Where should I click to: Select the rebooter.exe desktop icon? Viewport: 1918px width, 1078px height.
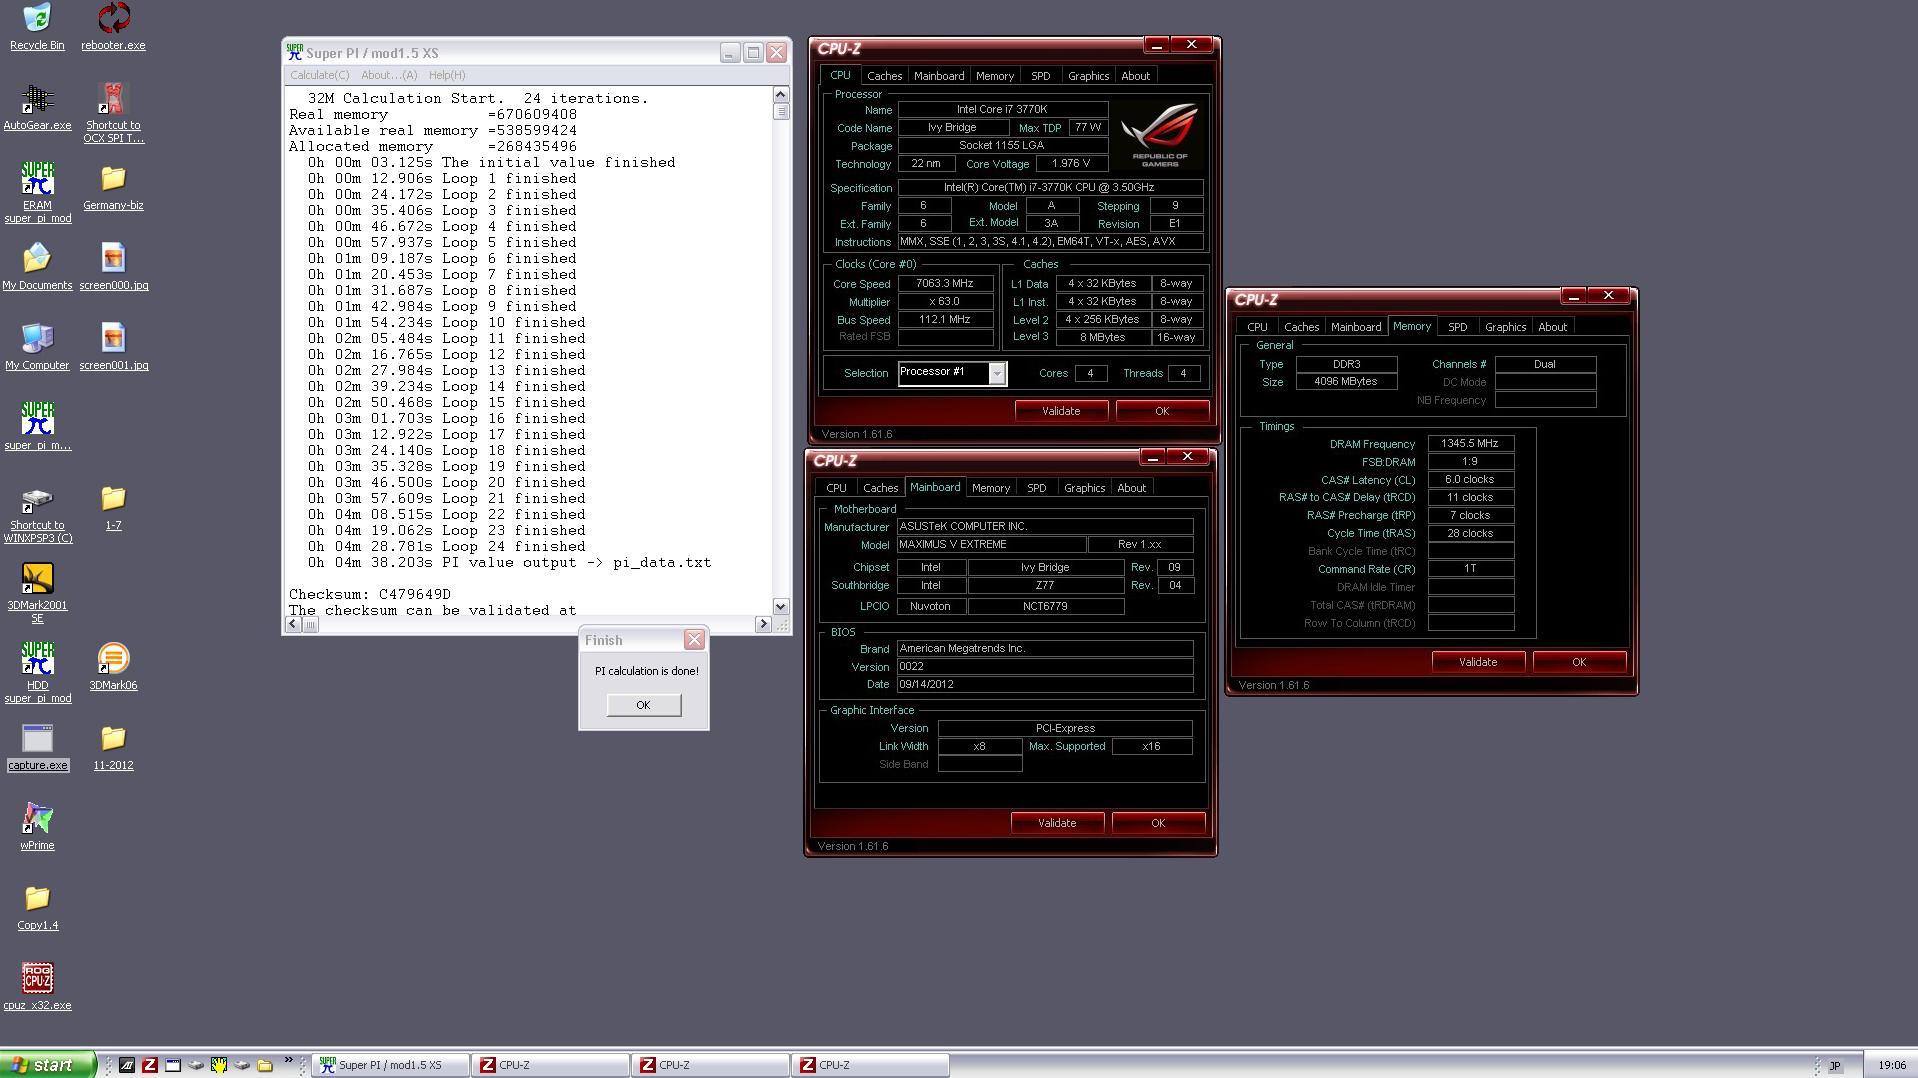113,20
